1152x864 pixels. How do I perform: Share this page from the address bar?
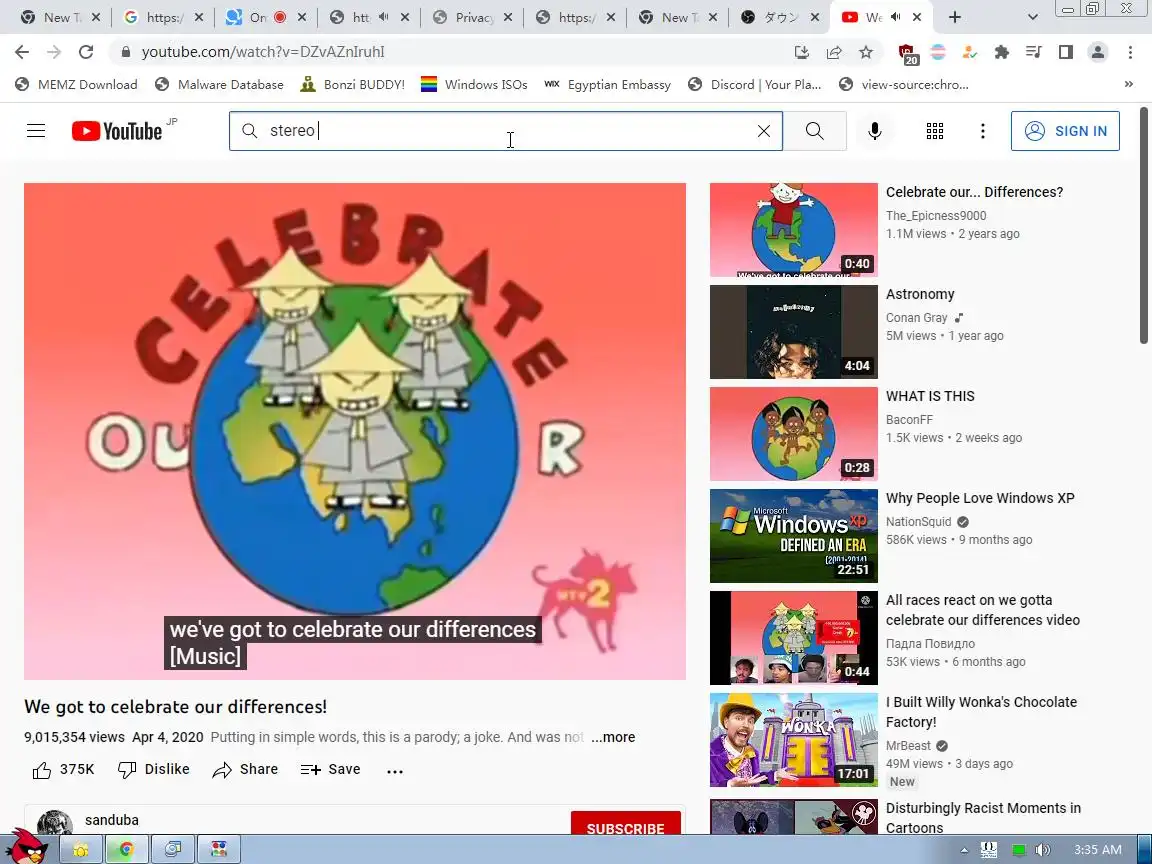[834, 52]
